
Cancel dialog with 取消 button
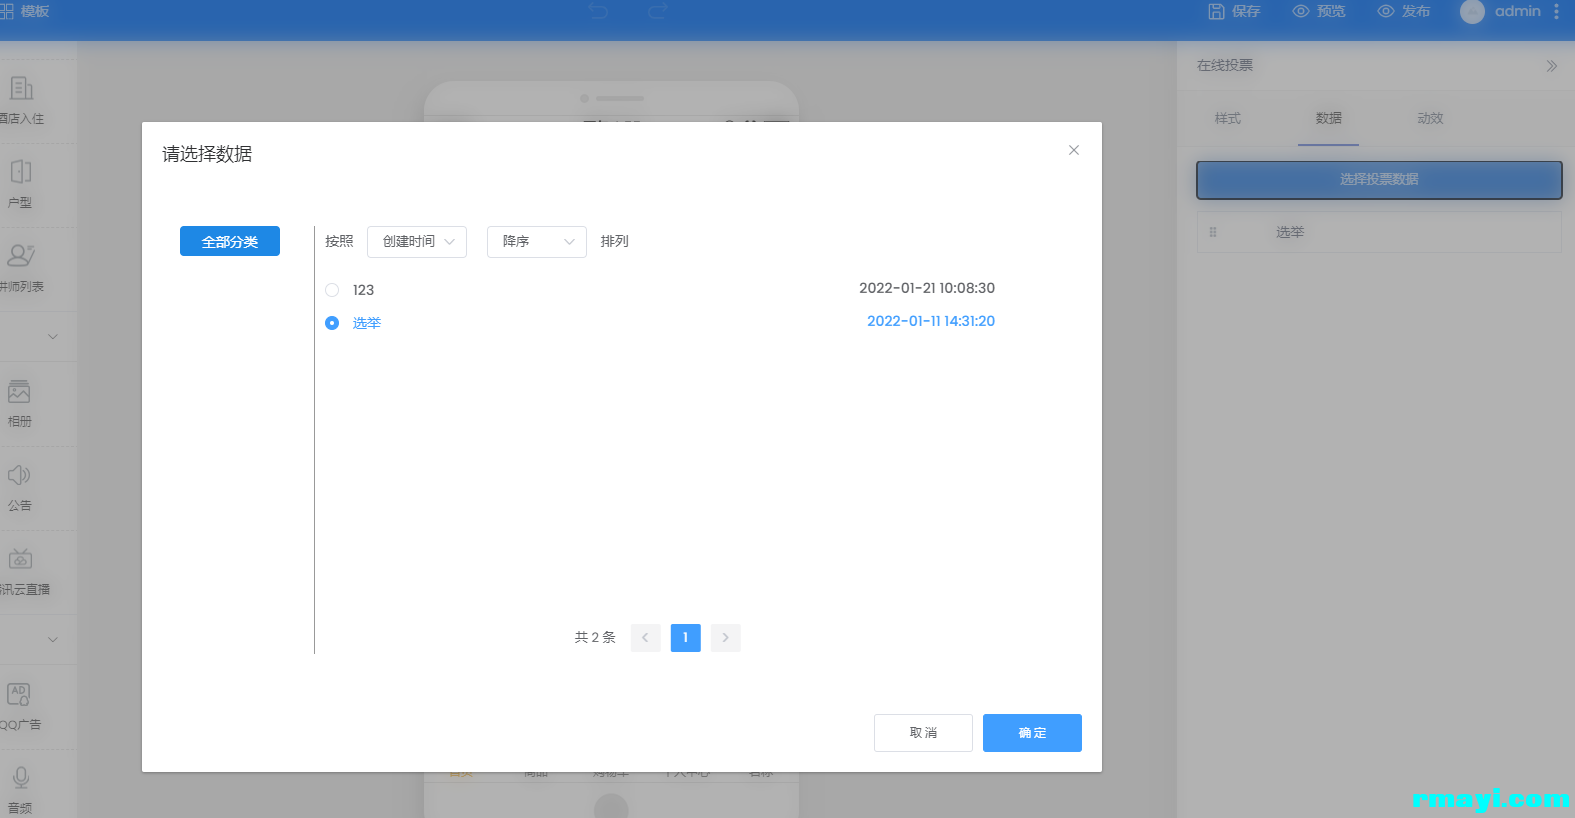tap(923, 733)
